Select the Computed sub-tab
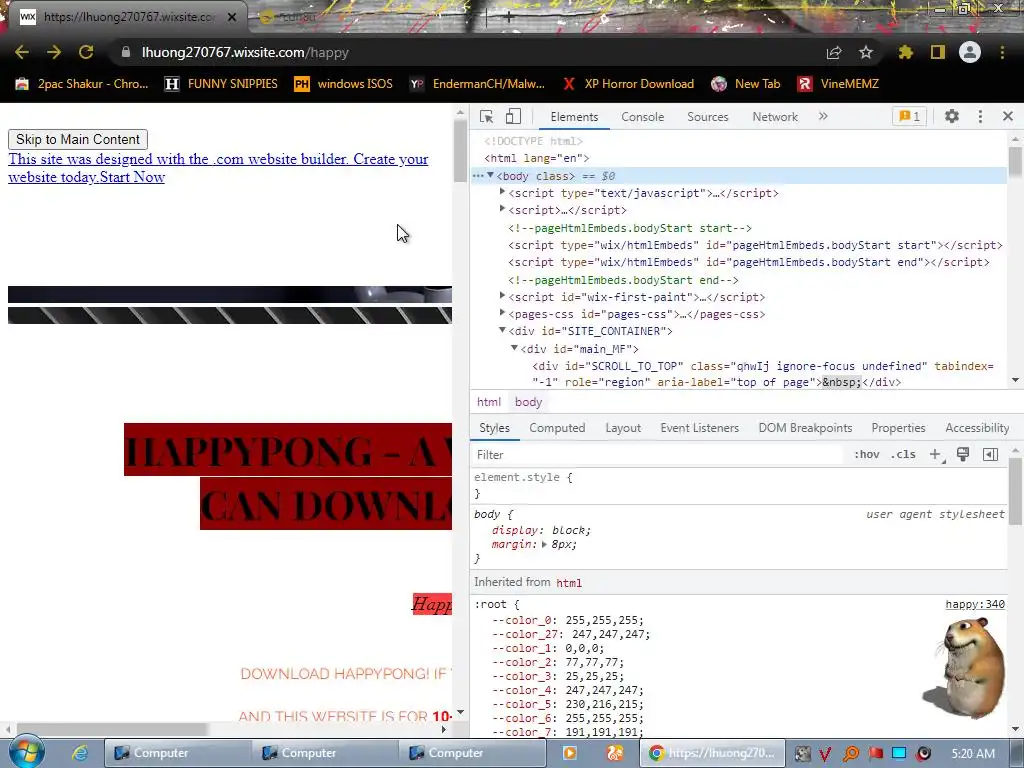The image size is (1024, 768). (x=557, y=428)
